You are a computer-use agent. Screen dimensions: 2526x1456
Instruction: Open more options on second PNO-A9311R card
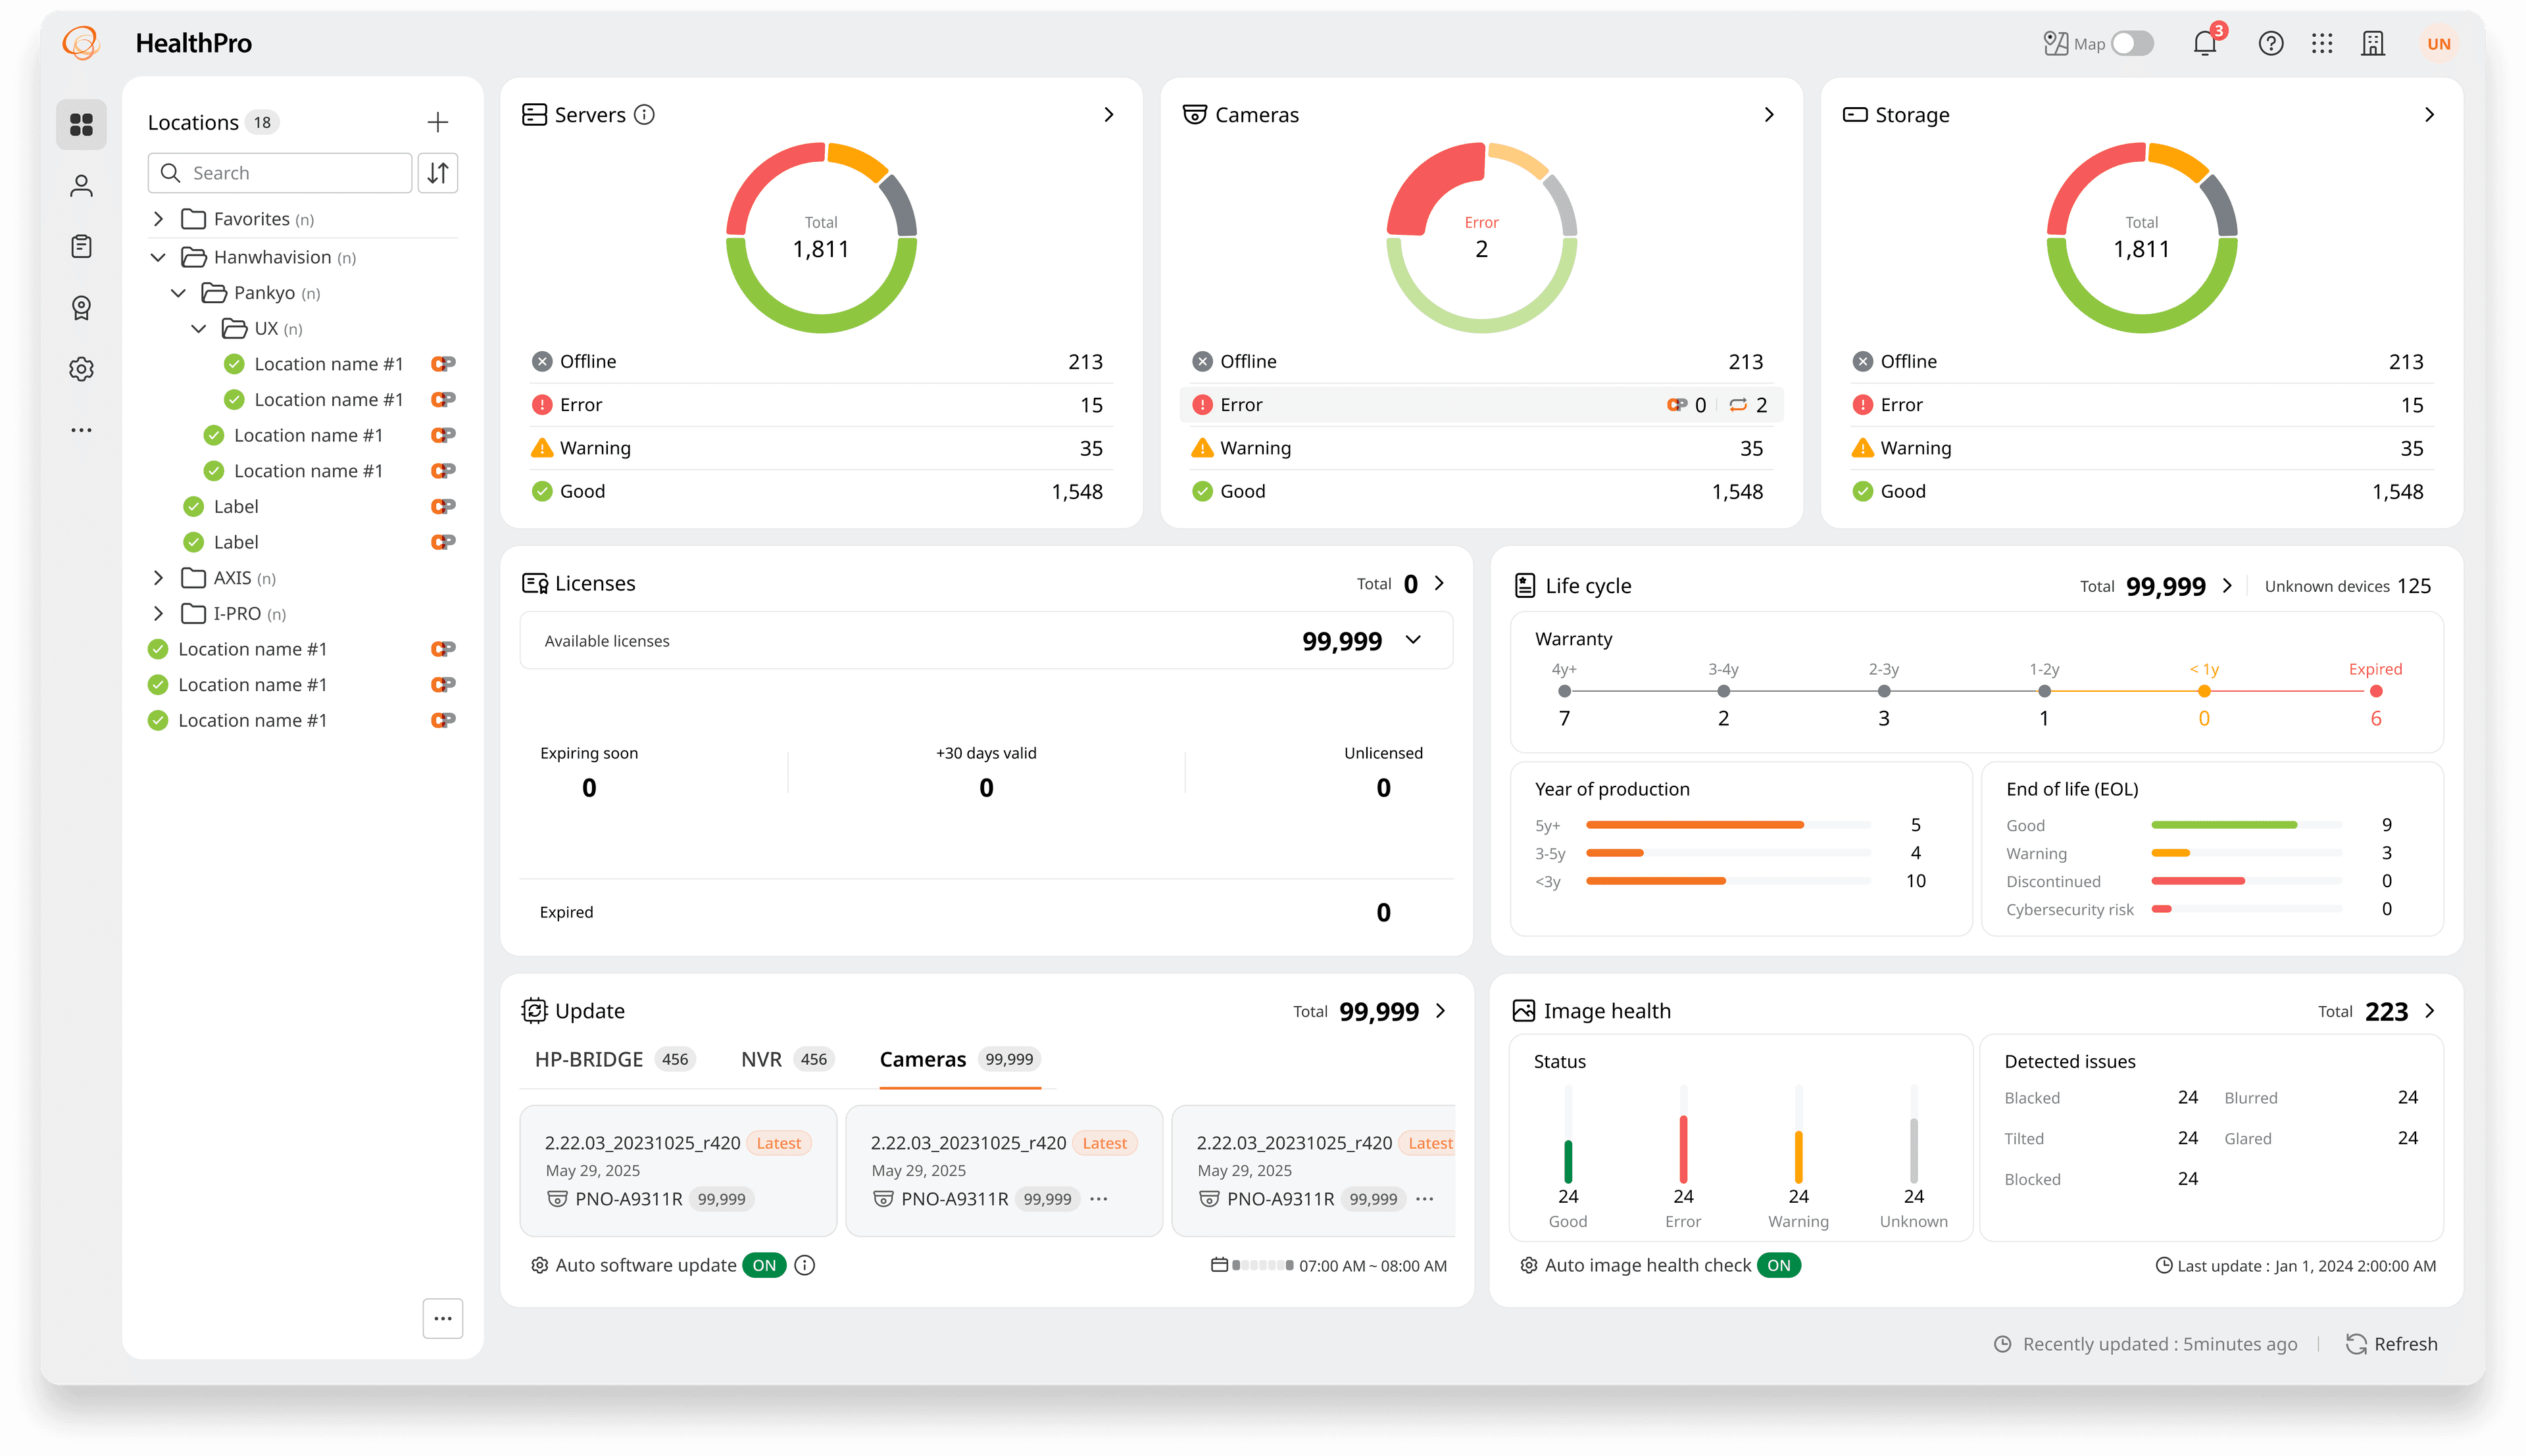pyautogui.click(x=1099, y=1199)
